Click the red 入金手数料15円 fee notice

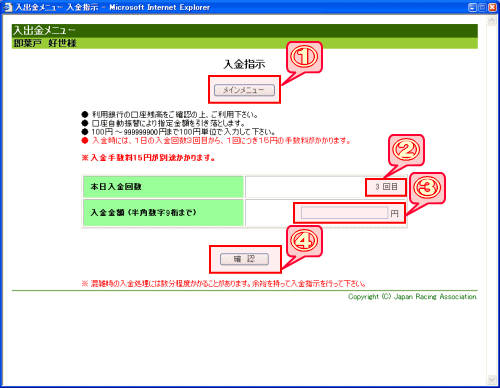point(149,158)
